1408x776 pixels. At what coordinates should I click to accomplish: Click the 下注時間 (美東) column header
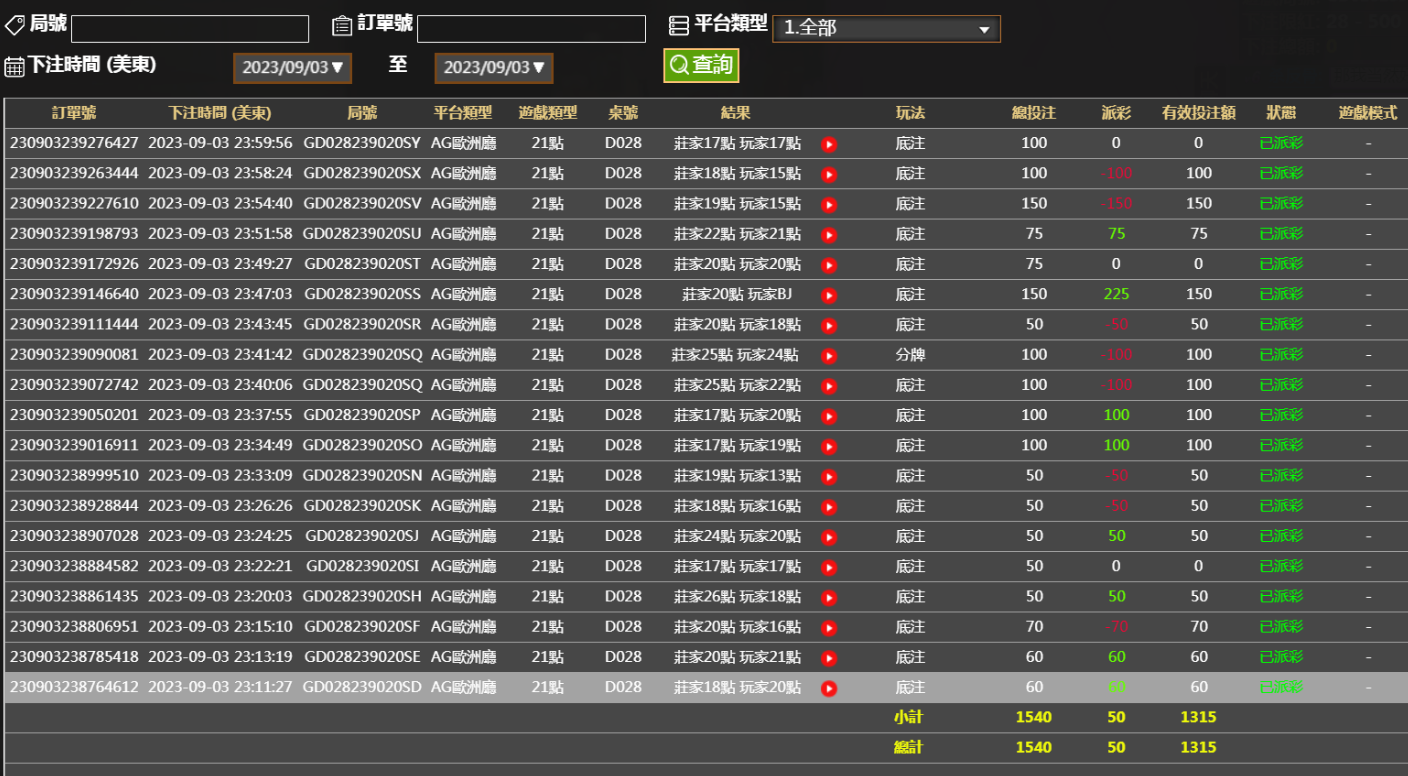tap(220, 113)
